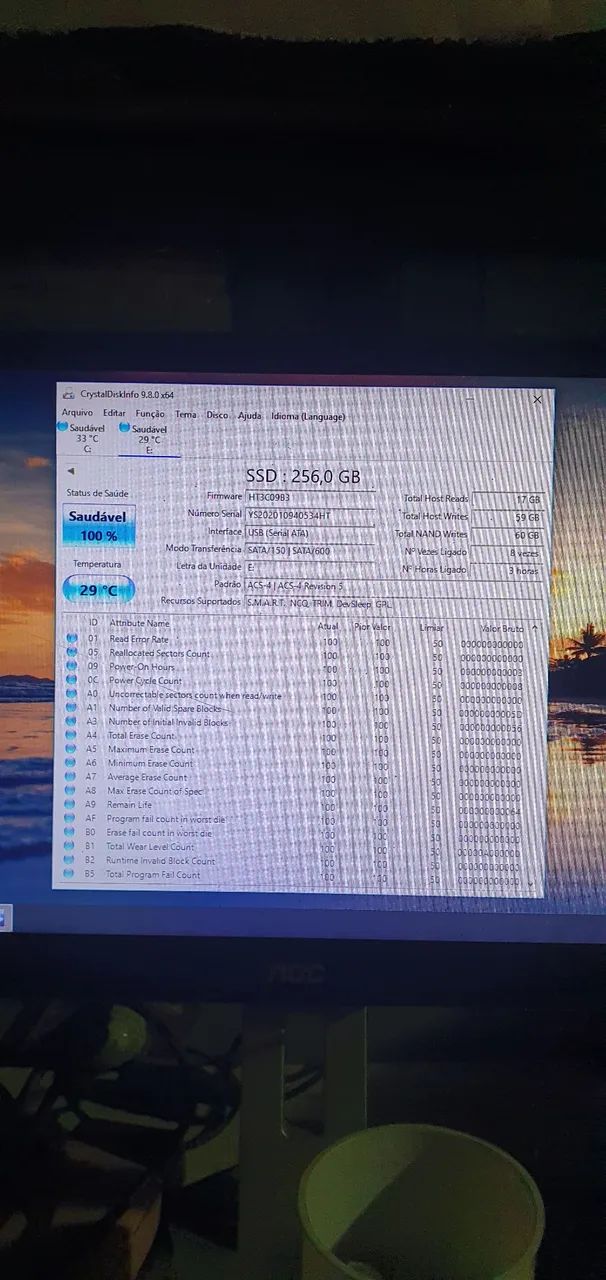This screenshot has height=1280, width=606.
Task: Click status orb of Runtime Invalid Block Count
Action: [70, 860]
